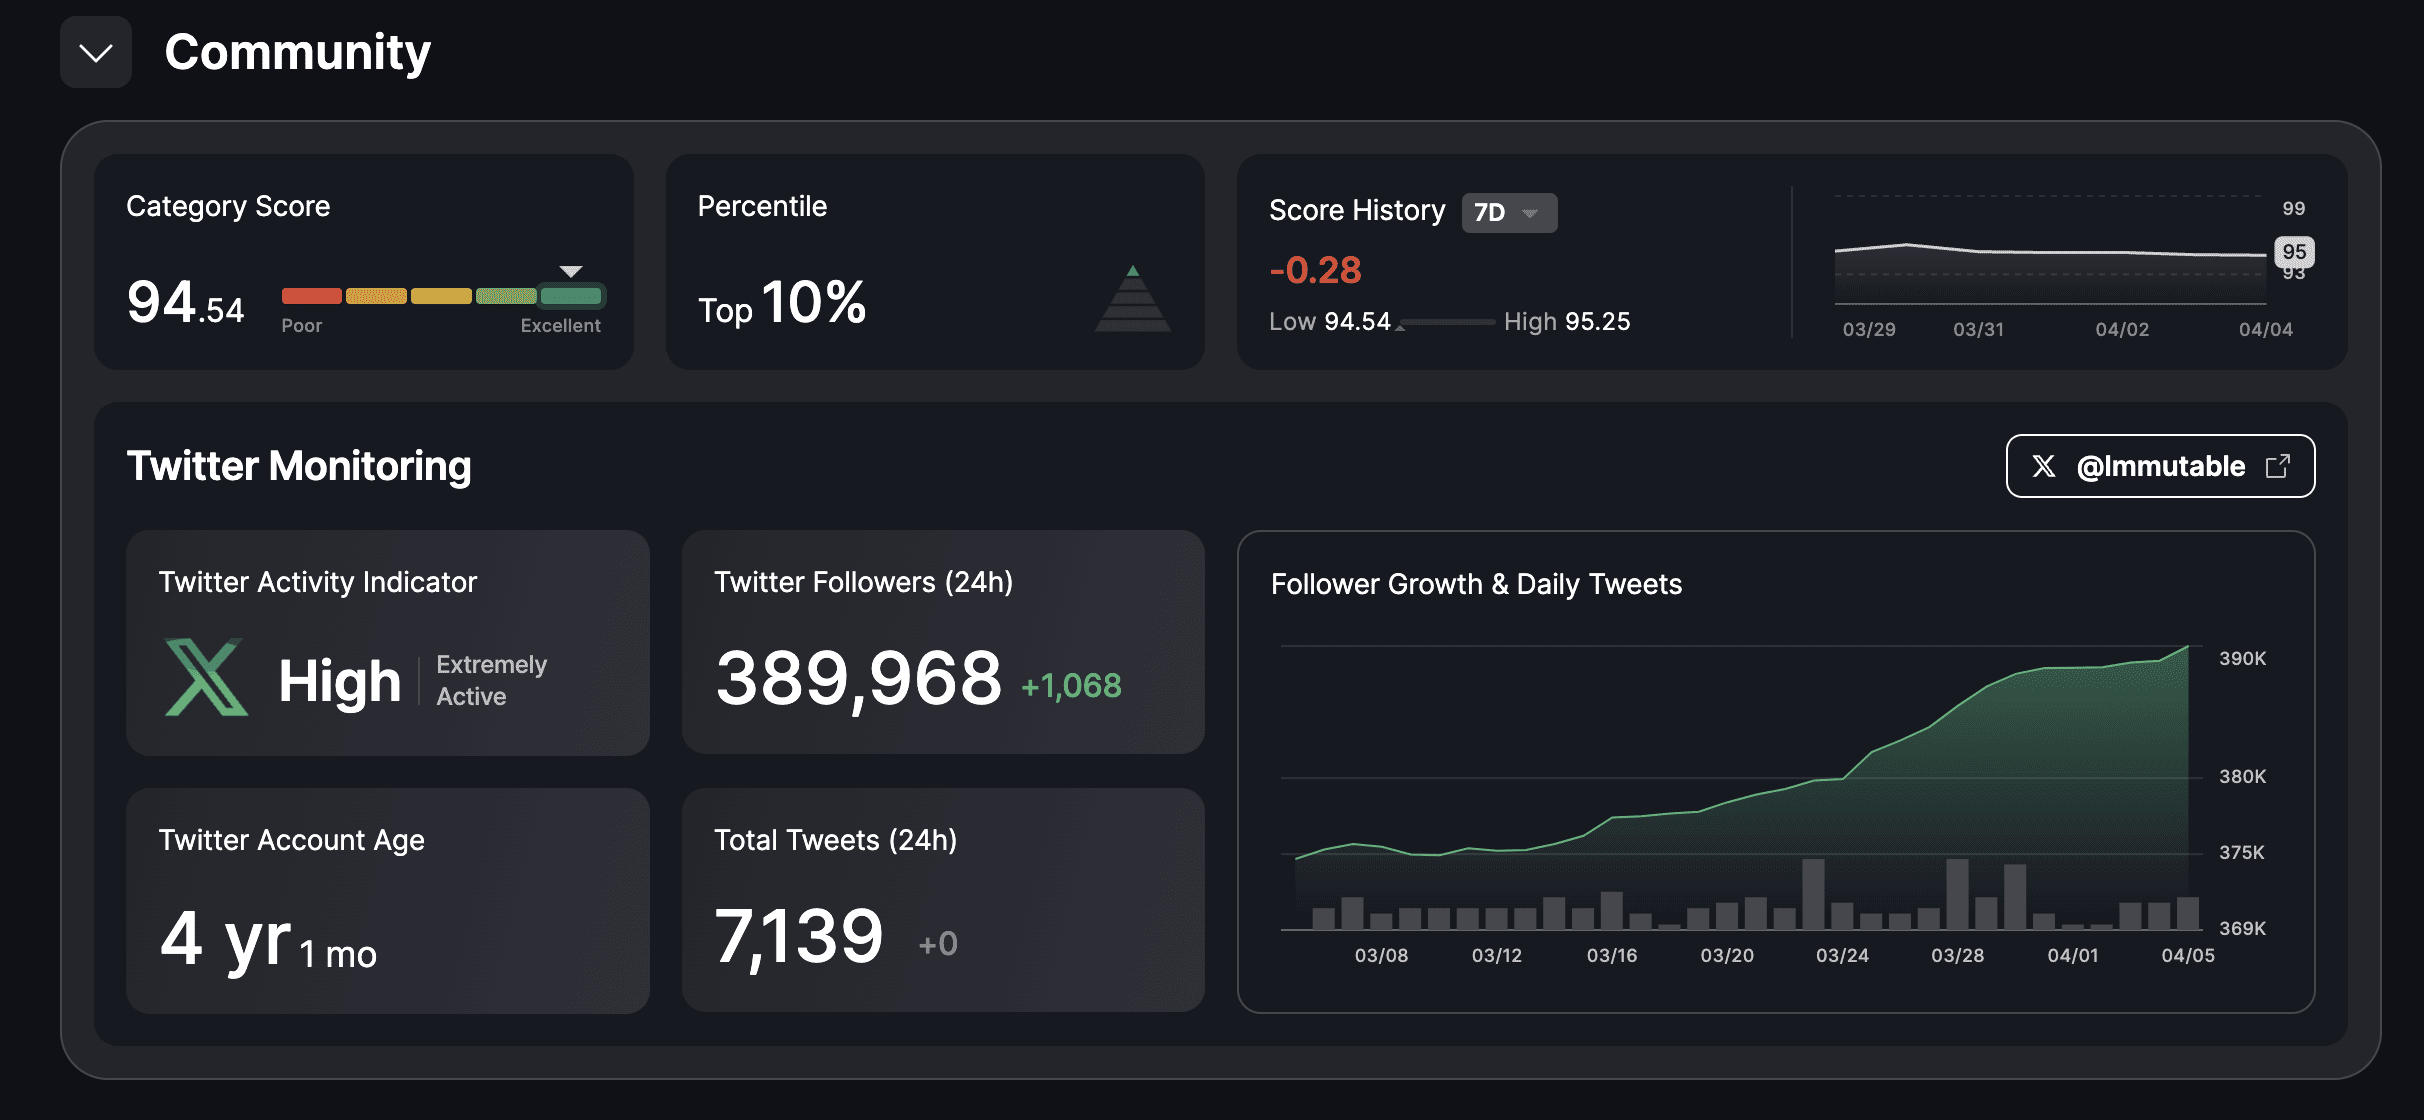Viewport: 2424px width, 1120px height.
Task: Open the 7D score history dropdown
Action: 1508,212
